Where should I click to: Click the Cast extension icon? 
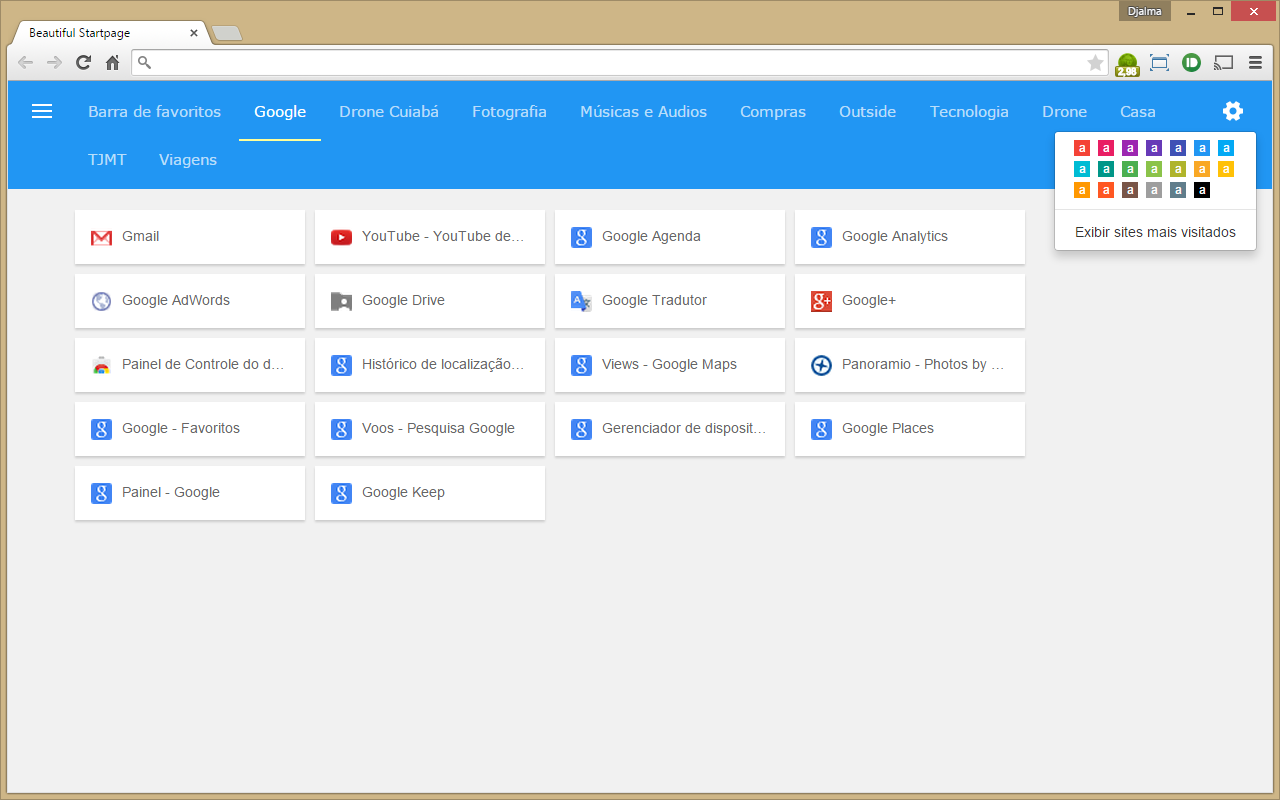coord(1223,63)
